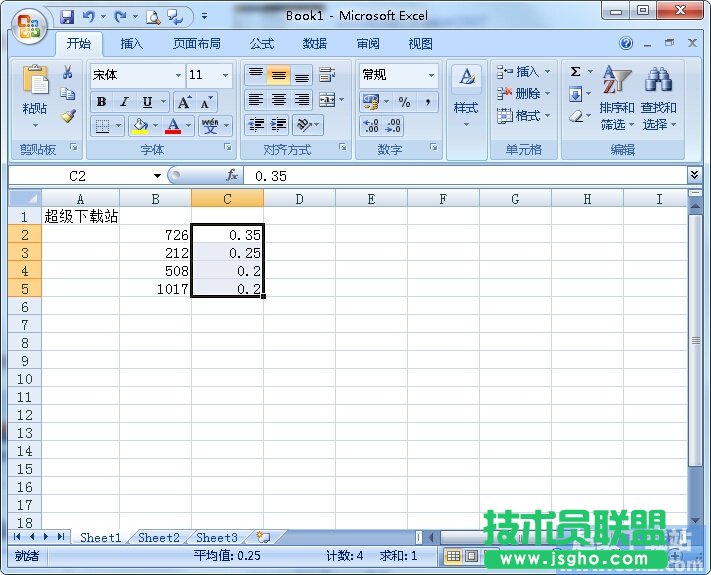This screenshot has width=711, height=575.
Task: Click the Merge and Center icon
Action: pos(326,101)
